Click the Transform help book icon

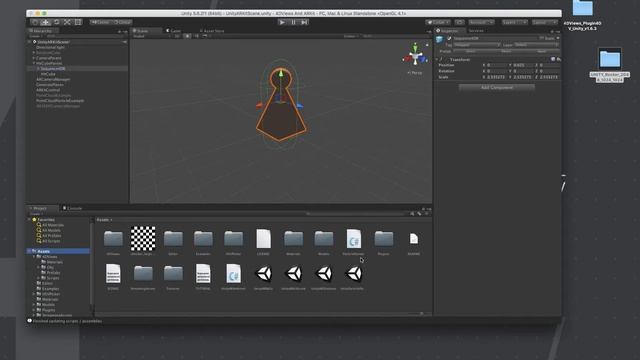click(553, 60)
